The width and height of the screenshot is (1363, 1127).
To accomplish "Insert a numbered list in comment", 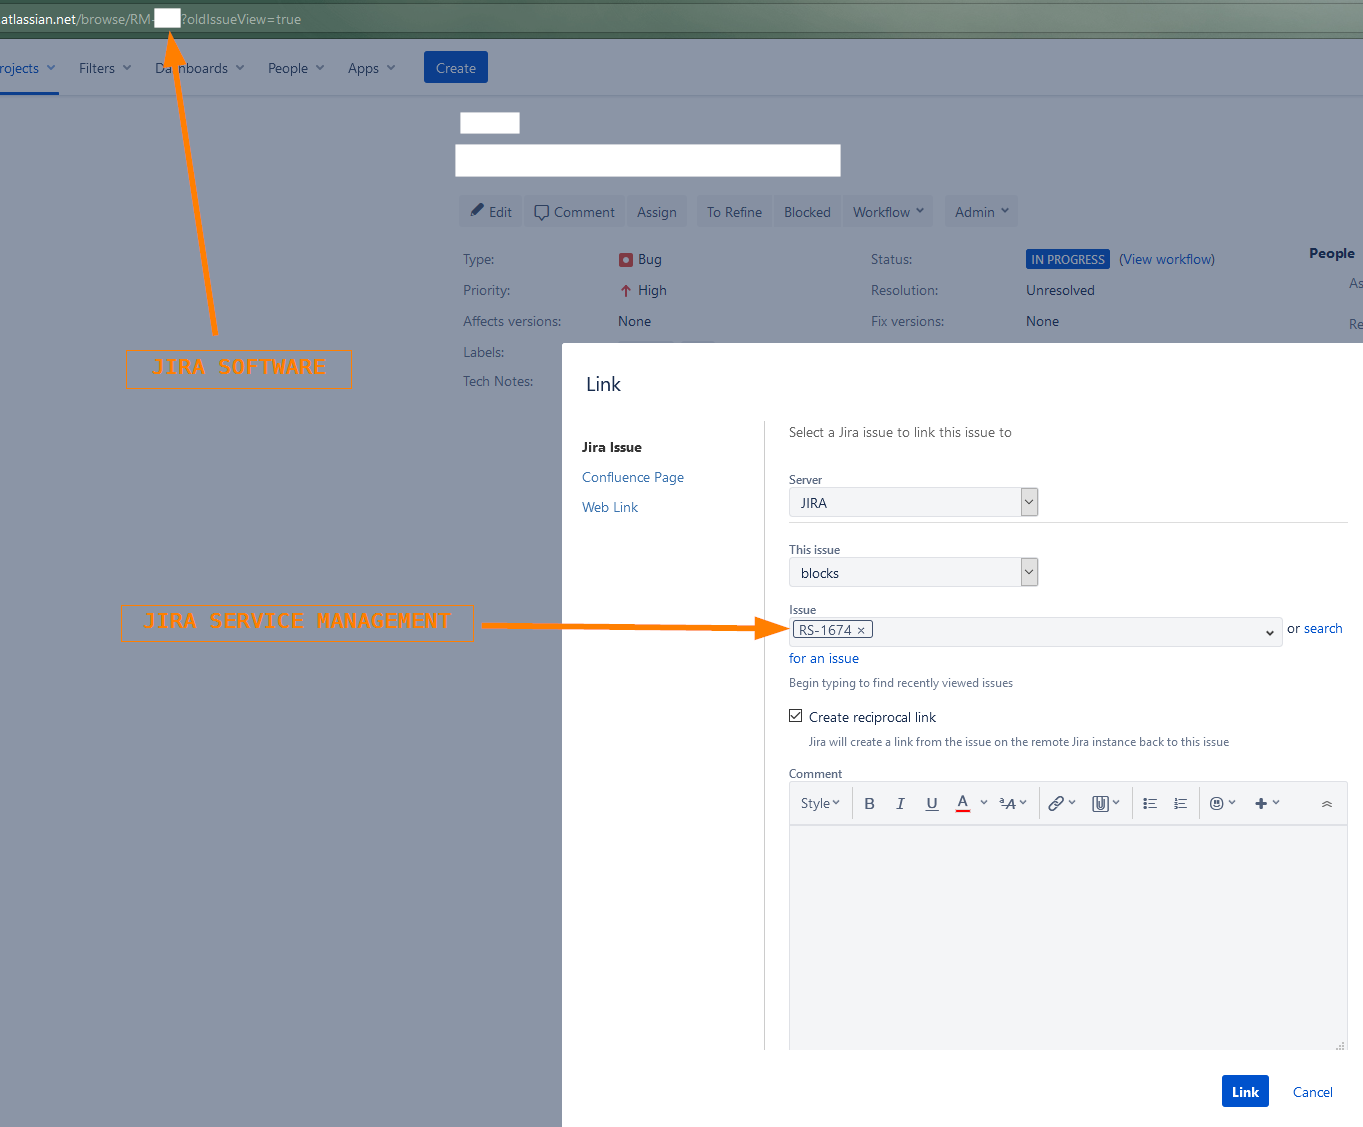I will 1180,803.
